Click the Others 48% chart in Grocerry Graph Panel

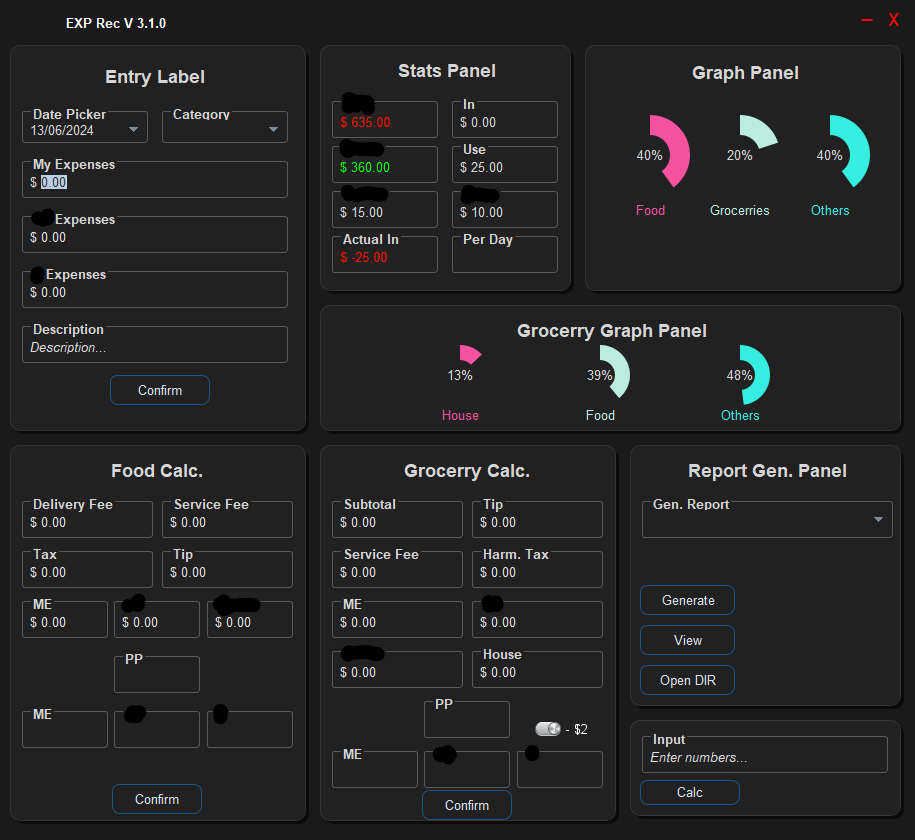[750, 368]
